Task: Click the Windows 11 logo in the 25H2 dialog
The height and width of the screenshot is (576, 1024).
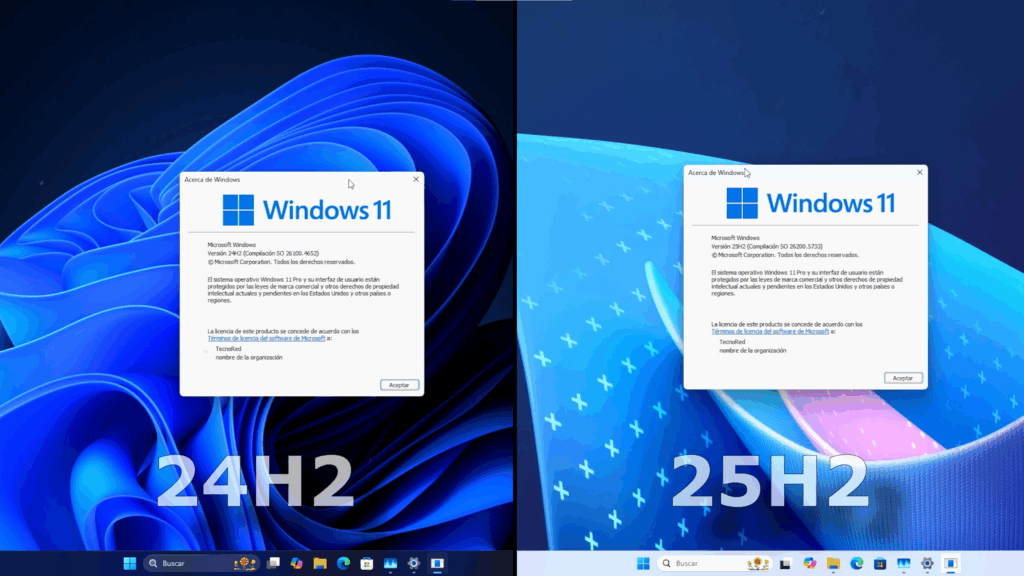Action: pos(810,203)
